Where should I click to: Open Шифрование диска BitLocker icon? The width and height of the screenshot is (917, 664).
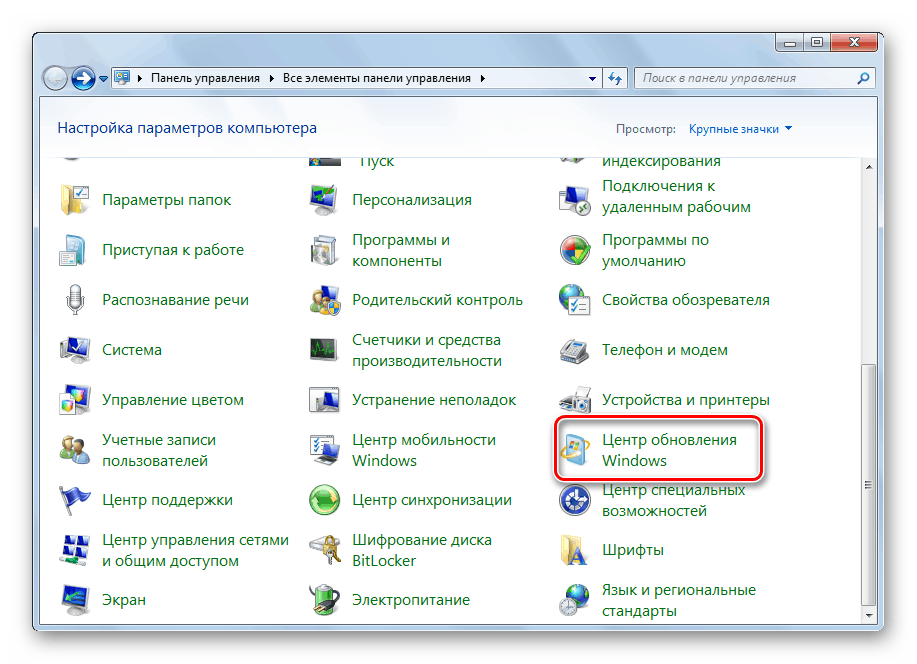pos(325,550)
